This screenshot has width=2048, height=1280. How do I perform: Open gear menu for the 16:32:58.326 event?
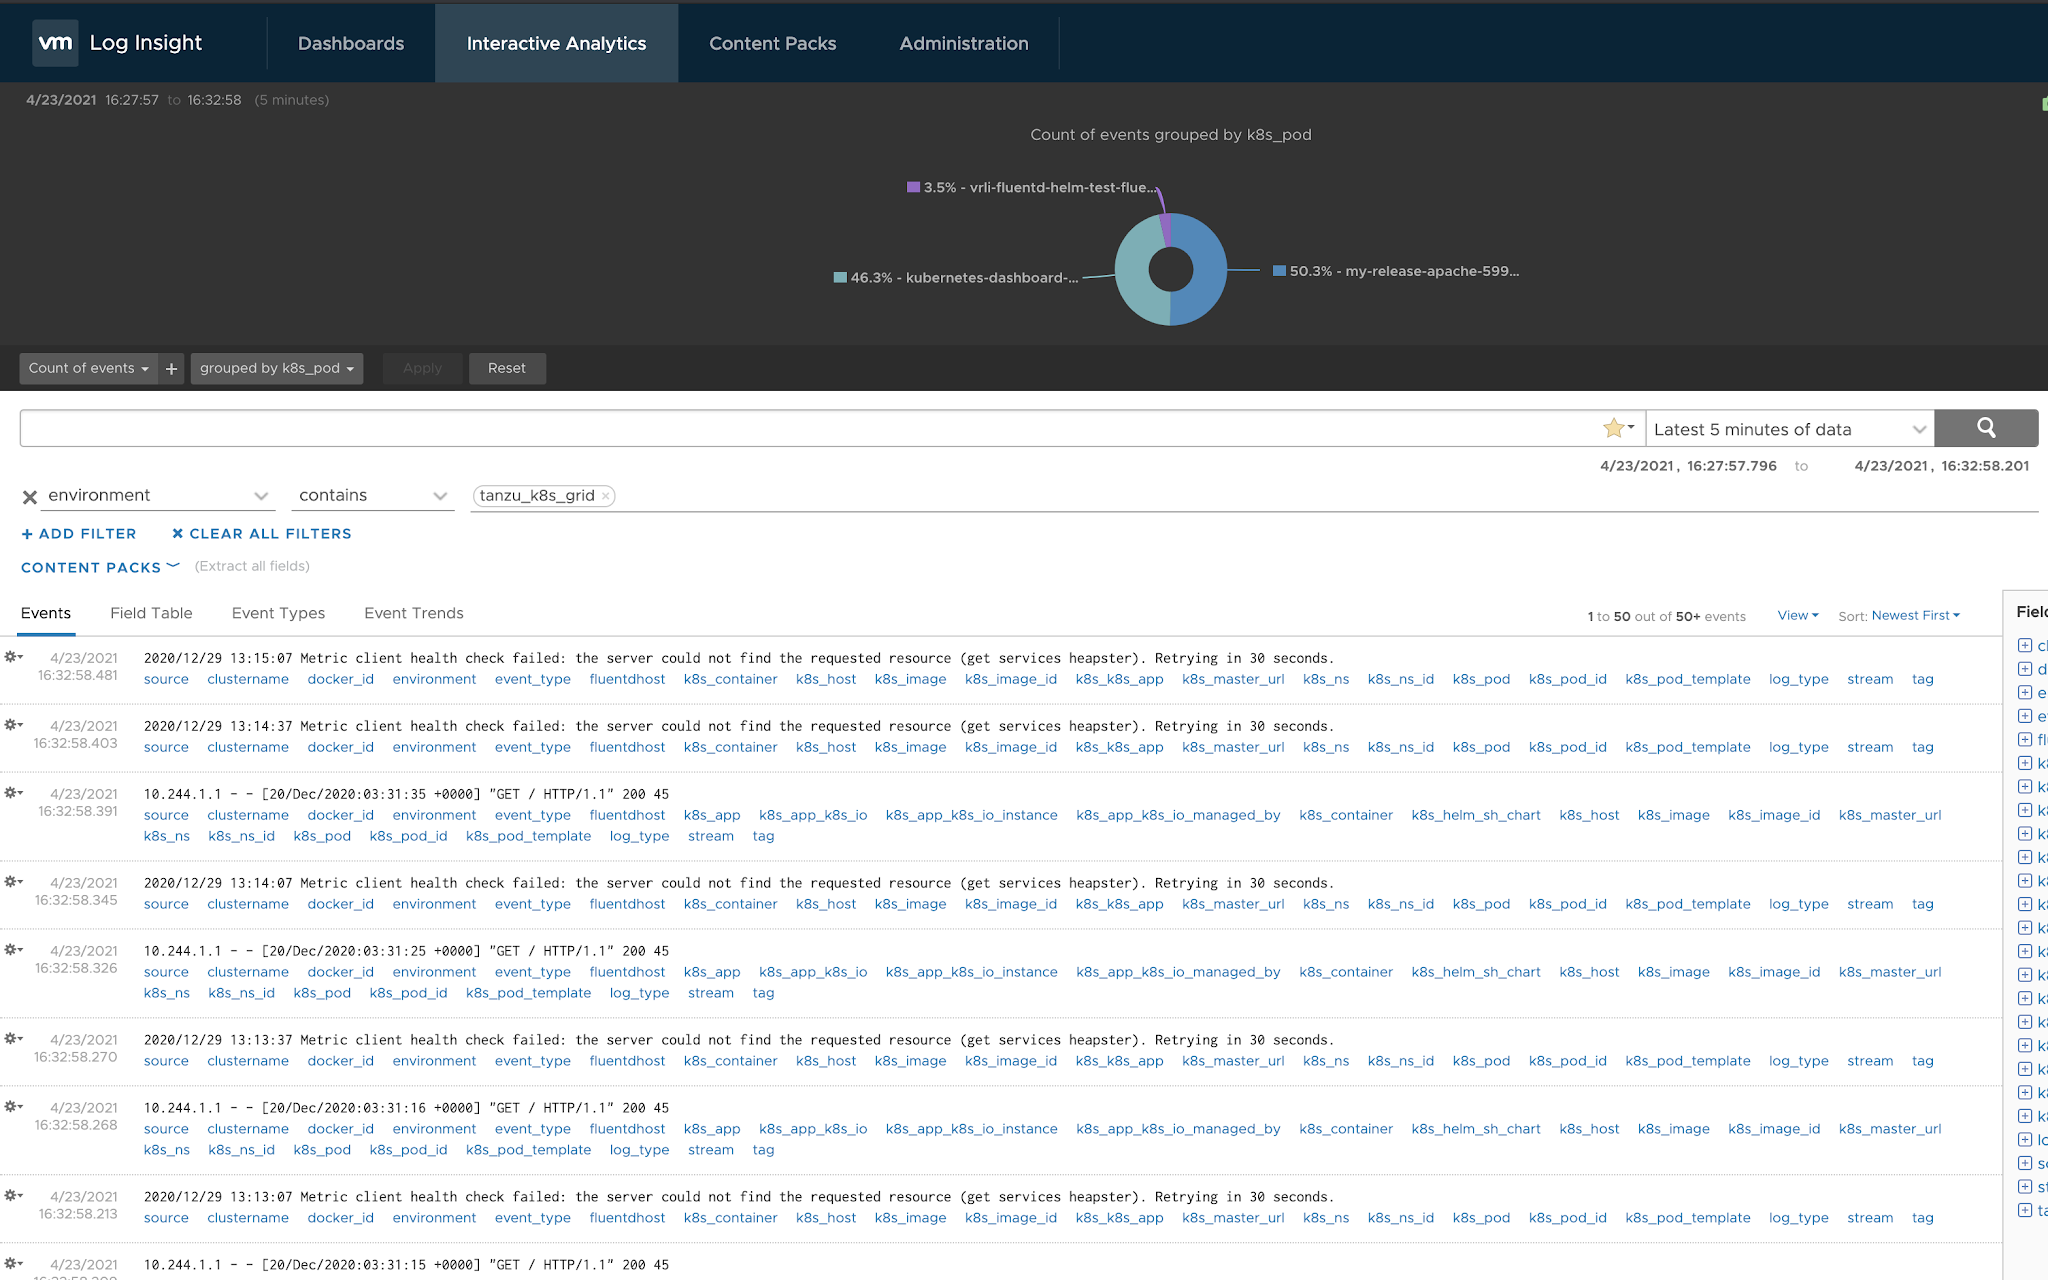pos(13,950)
